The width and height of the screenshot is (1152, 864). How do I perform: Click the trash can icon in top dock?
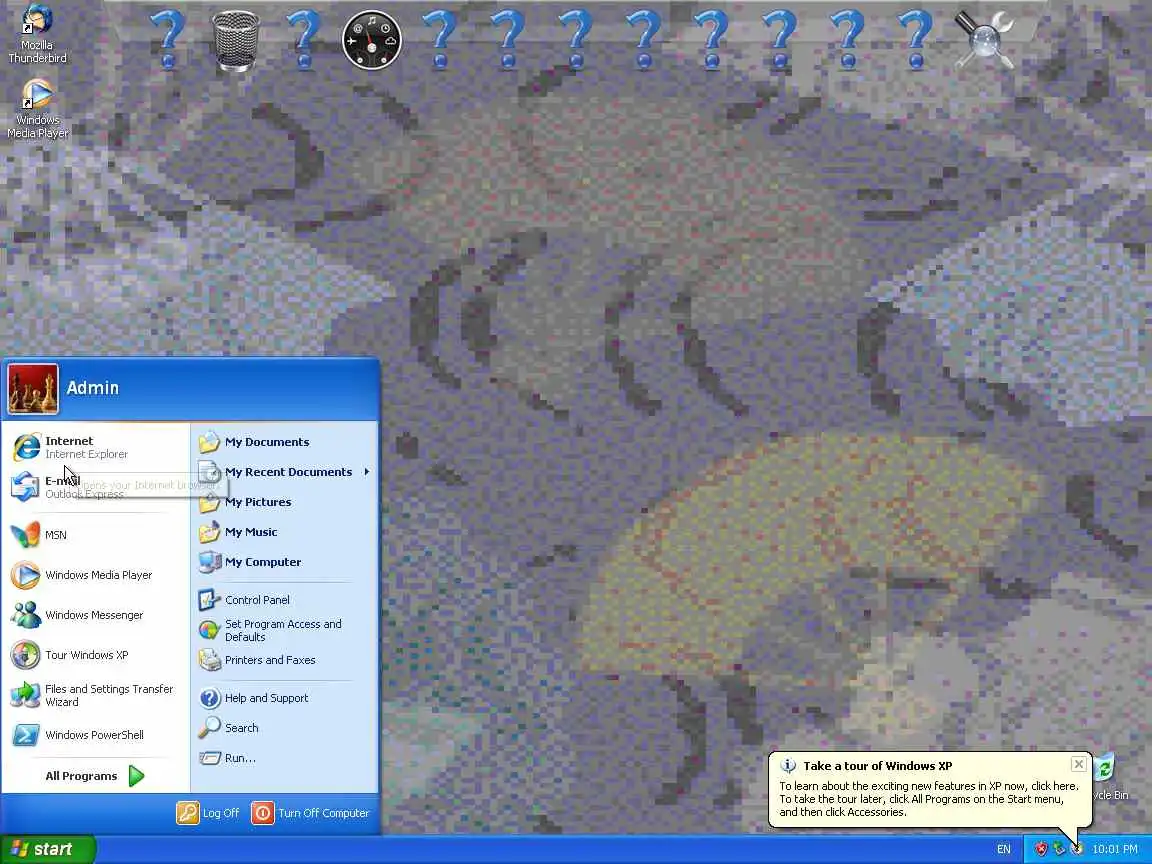pos(236,41)
